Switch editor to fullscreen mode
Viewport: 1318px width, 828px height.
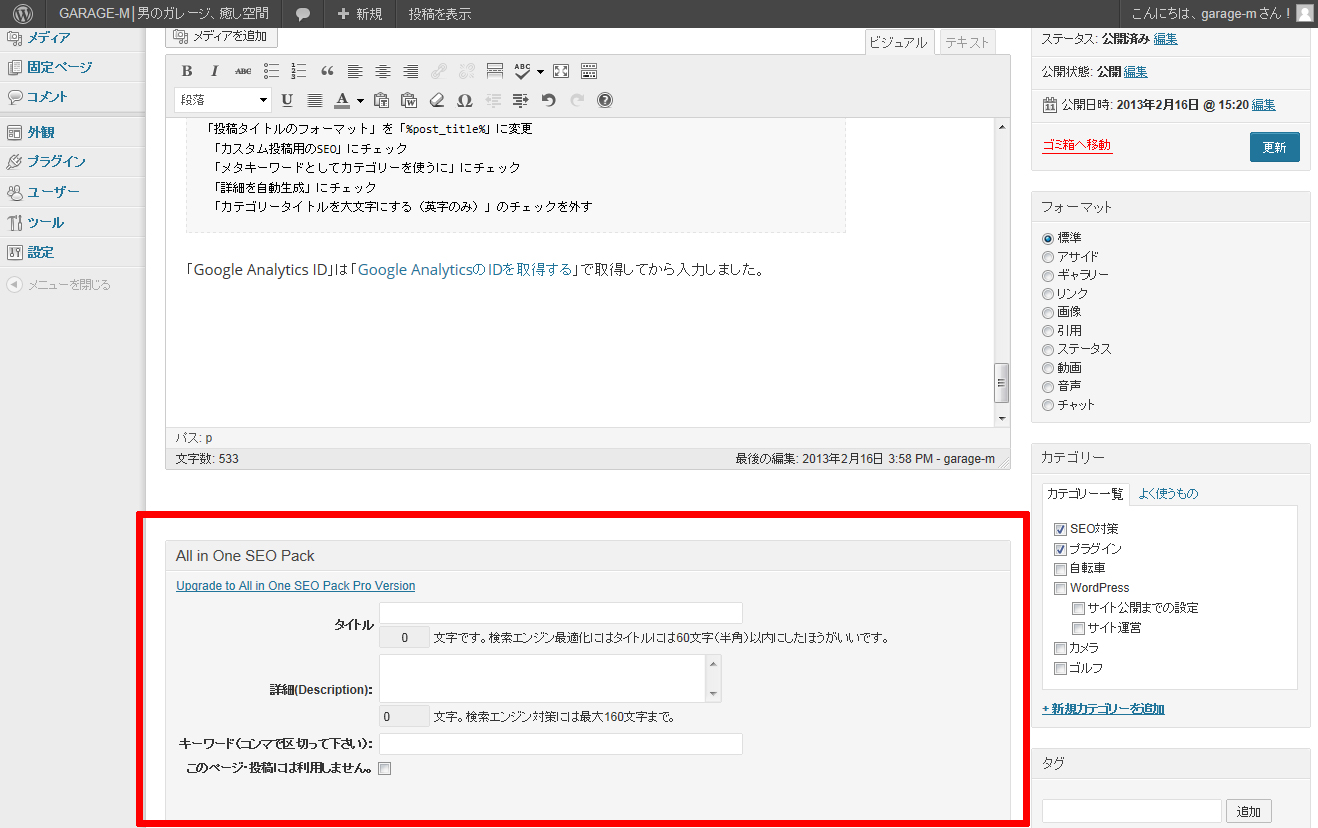click(561, 71)
